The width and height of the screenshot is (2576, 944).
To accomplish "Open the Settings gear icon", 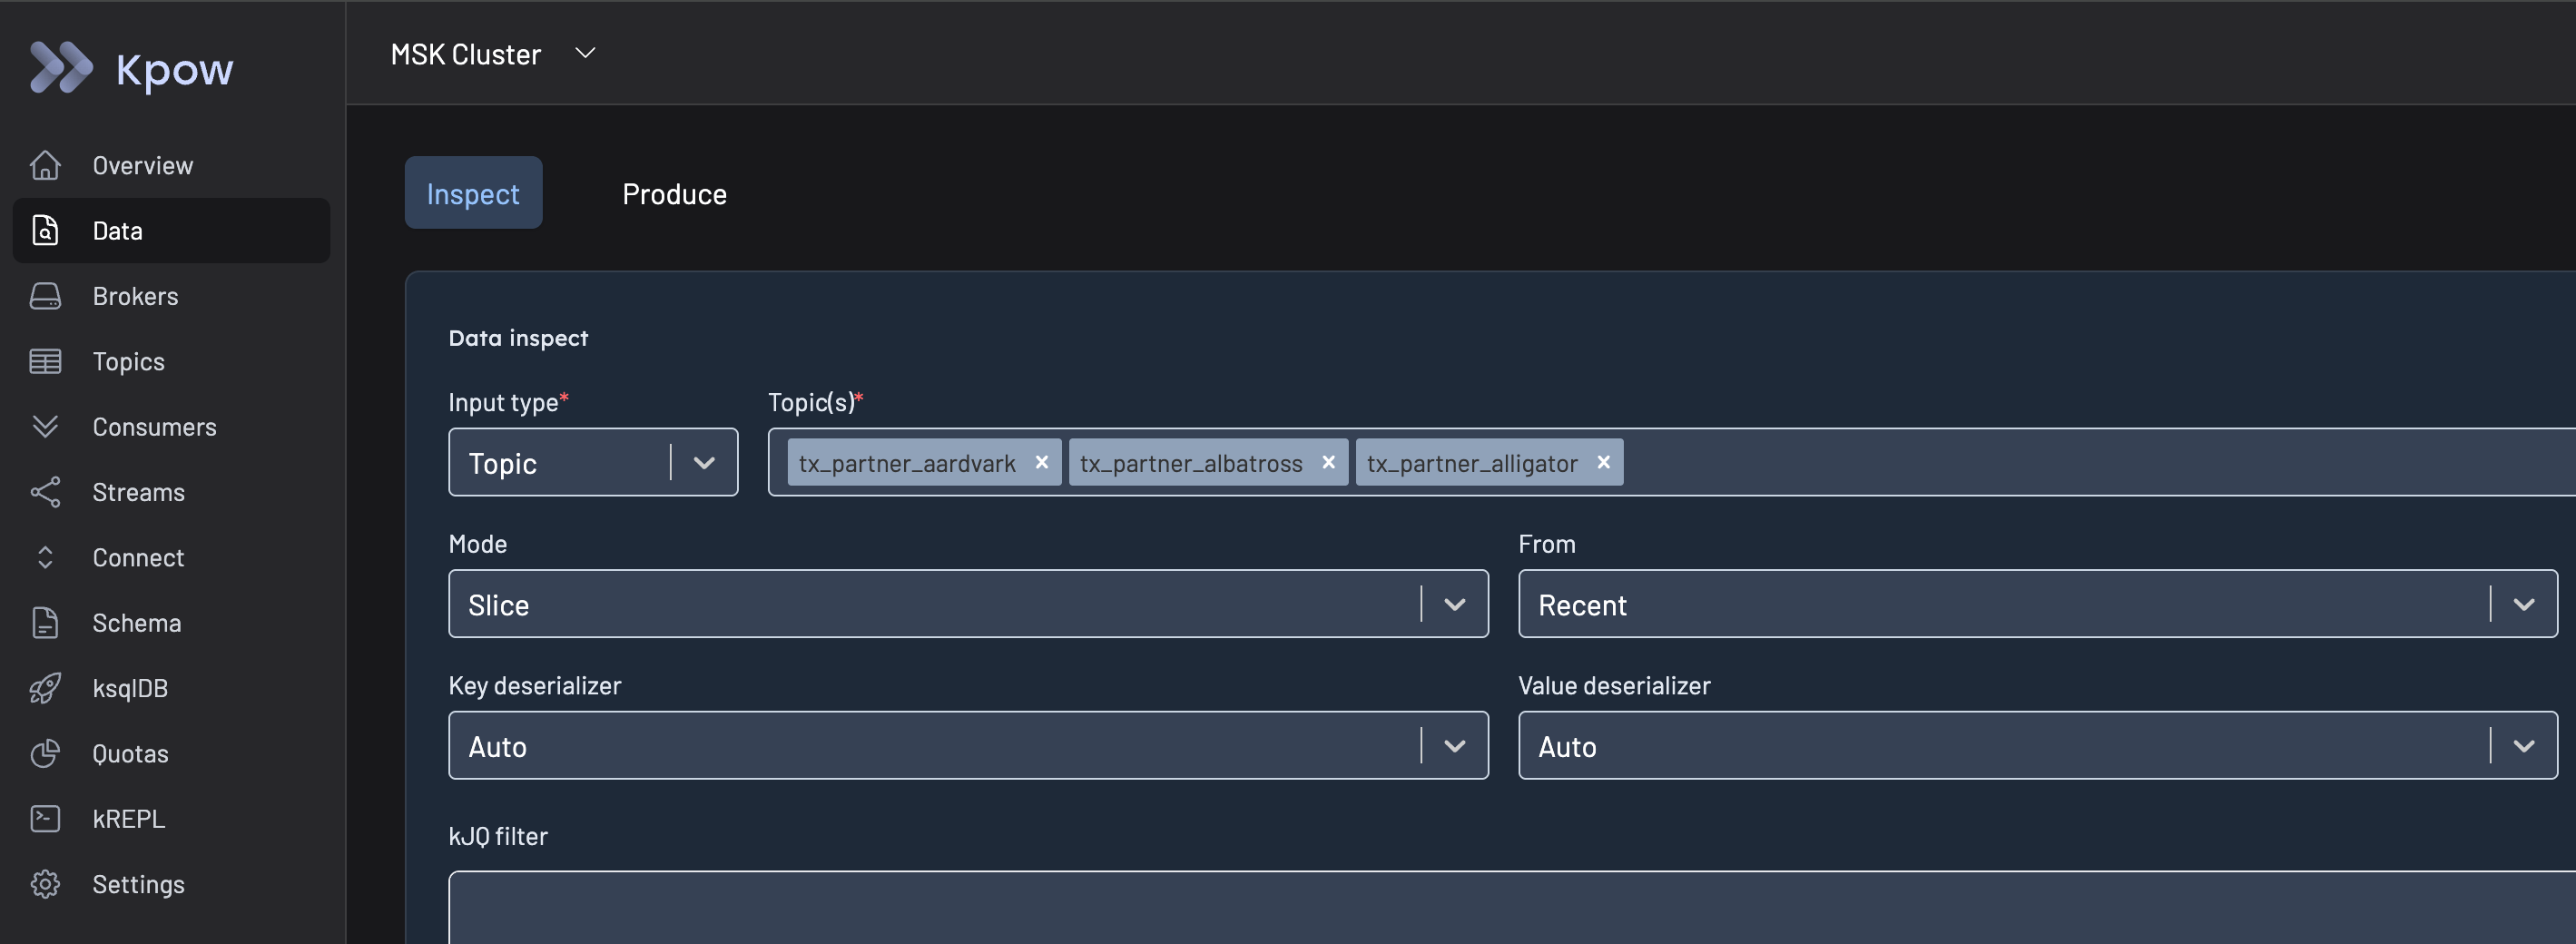I will click(x=46, y=884).
